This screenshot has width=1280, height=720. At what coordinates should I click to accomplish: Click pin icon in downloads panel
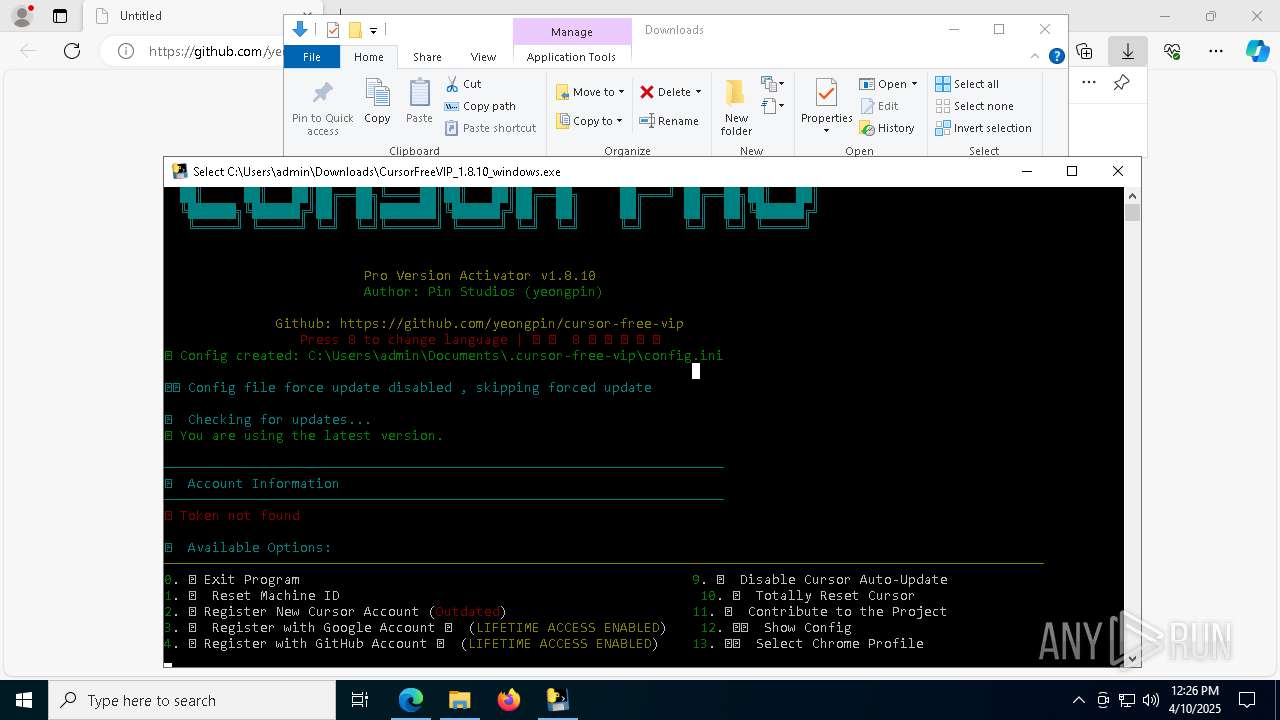coord(1122,83)
